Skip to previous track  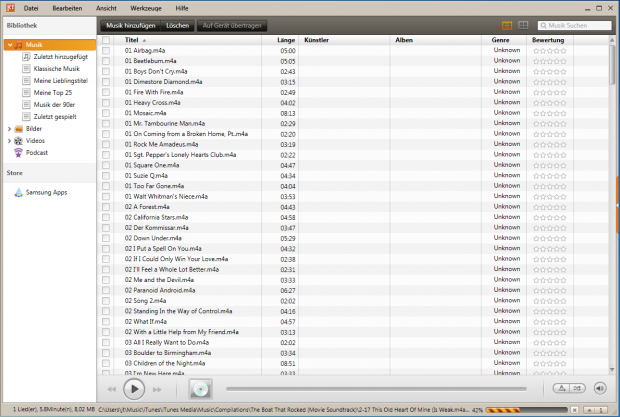click(x=112, y=389)
